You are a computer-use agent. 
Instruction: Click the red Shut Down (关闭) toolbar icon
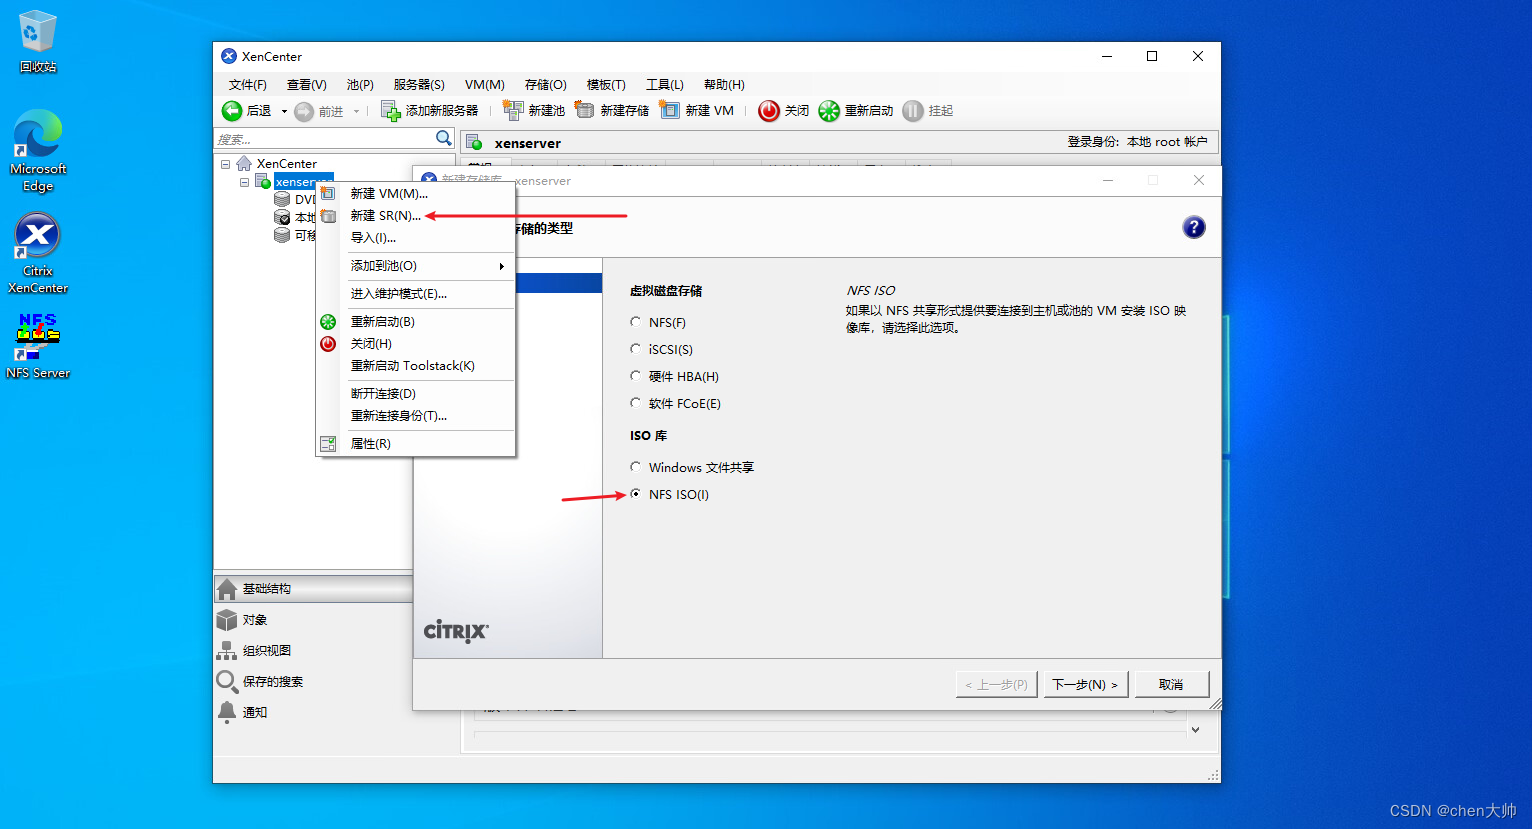768,111
